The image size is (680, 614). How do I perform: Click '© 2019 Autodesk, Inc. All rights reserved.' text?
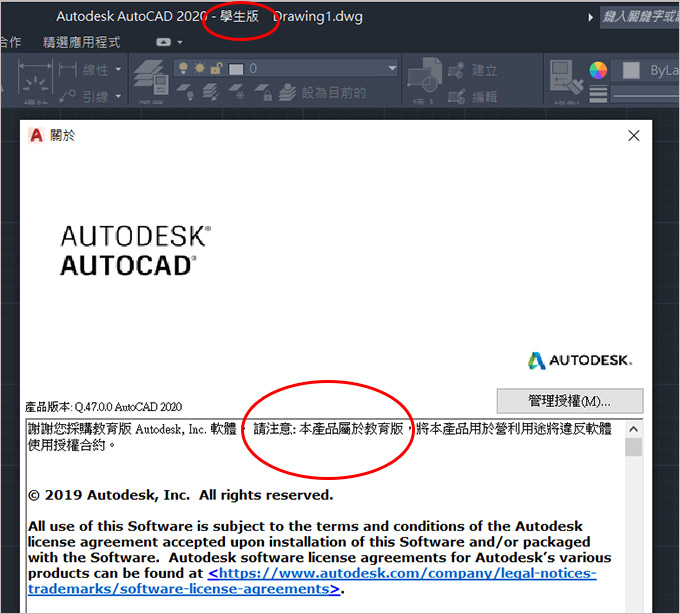click(180, 495)
